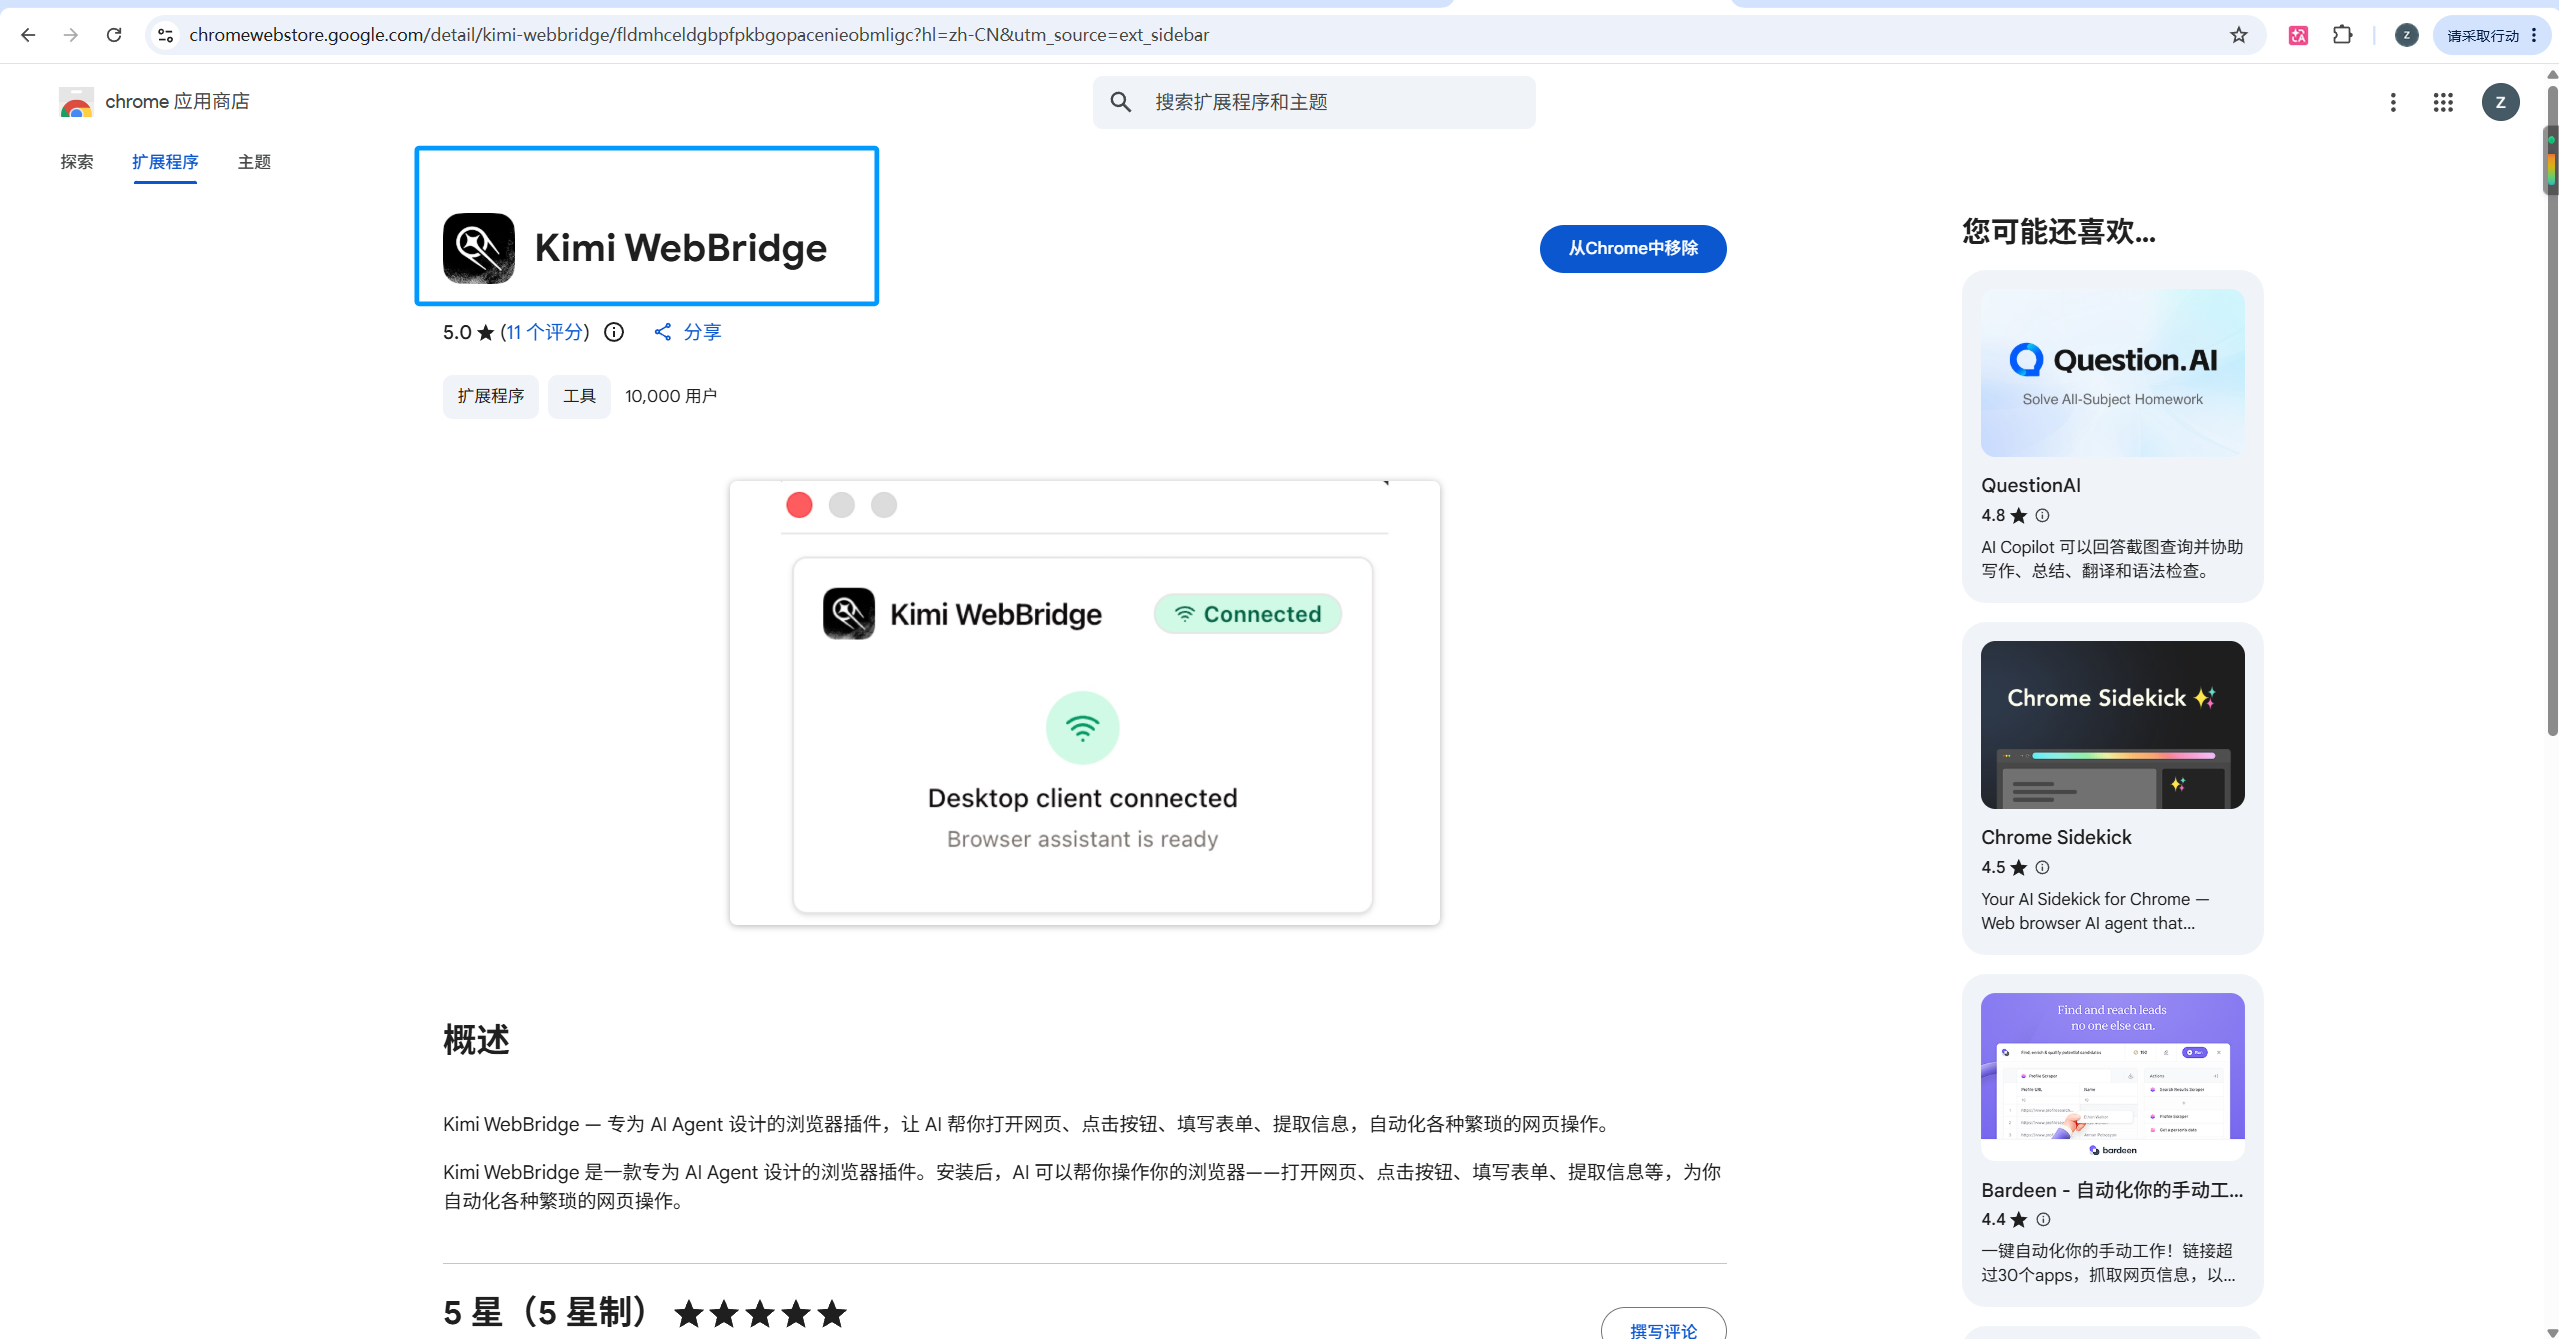The width and height of the screenshot is (2559, 1339).
Task: Click the Chrome Web Store logo
Action: (x=76, y=102)
